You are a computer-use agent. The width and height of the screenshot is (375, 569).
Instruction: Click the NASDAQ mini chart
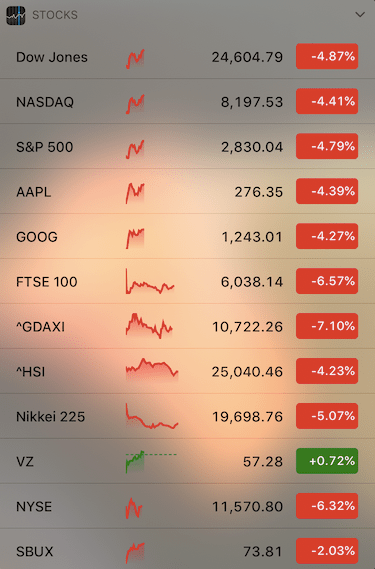[135, 104]
